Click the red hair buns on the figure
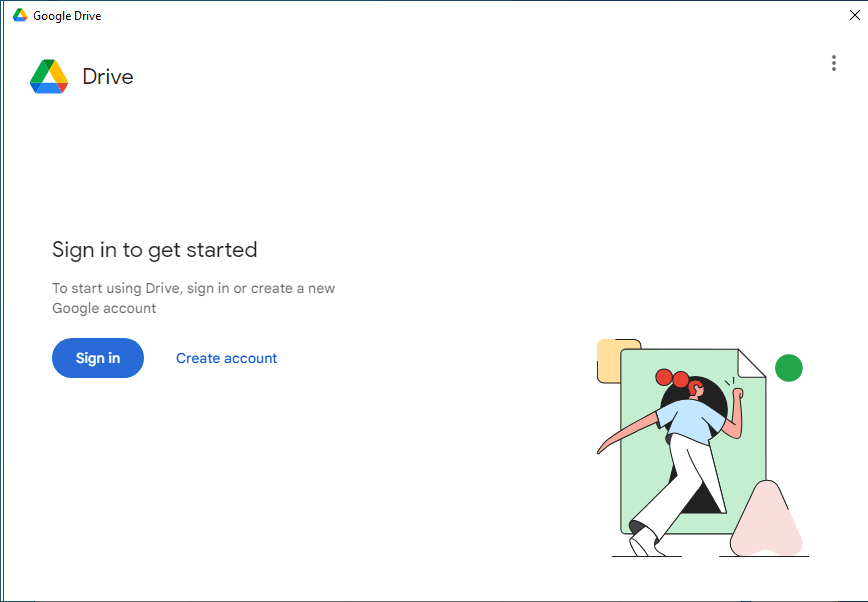This screenshot has height=602, width=868. [672, 378]
